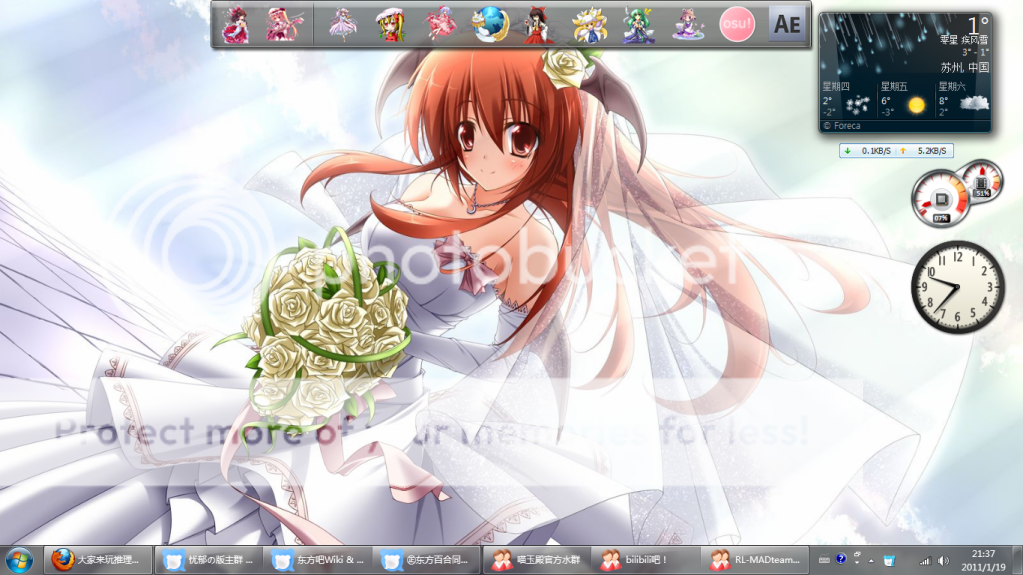Expand hidden system tray icons arrow

coord(871,560)
